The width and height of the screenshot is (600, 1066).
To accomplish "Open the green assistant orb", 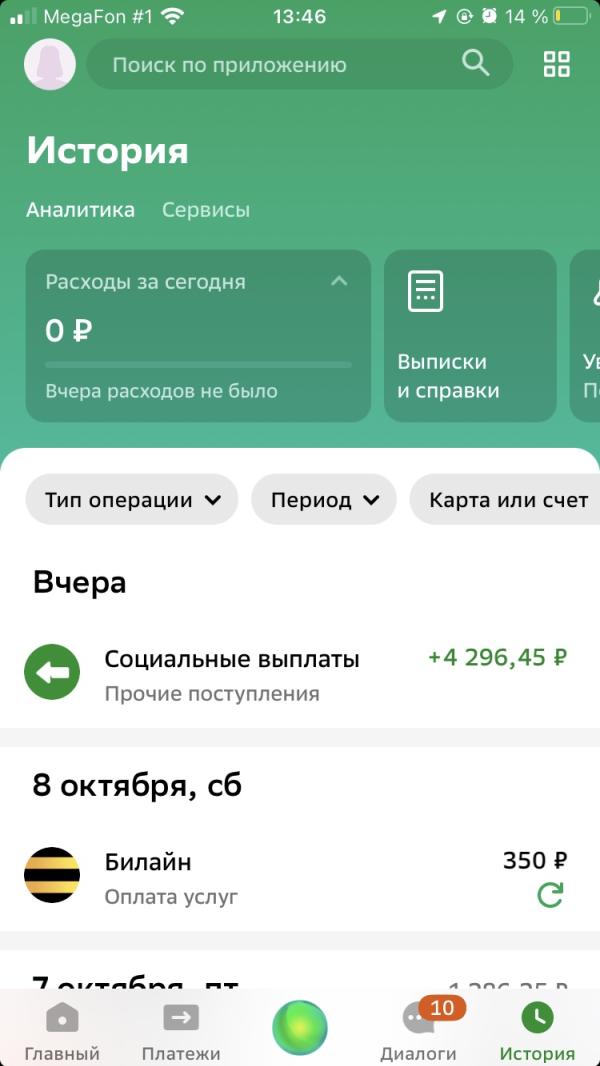I will click(x=300, y=1027).
